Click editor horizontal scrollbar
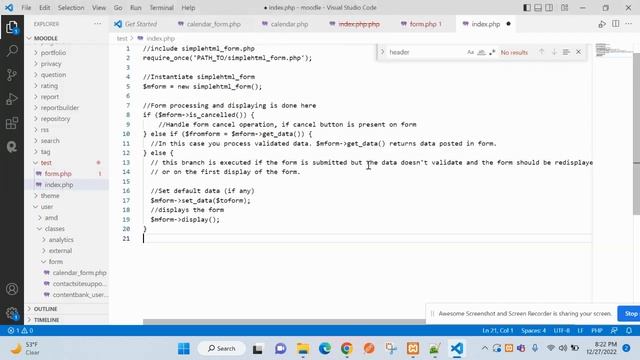Viewport: 640px width, 360px height. coord(284,322)
